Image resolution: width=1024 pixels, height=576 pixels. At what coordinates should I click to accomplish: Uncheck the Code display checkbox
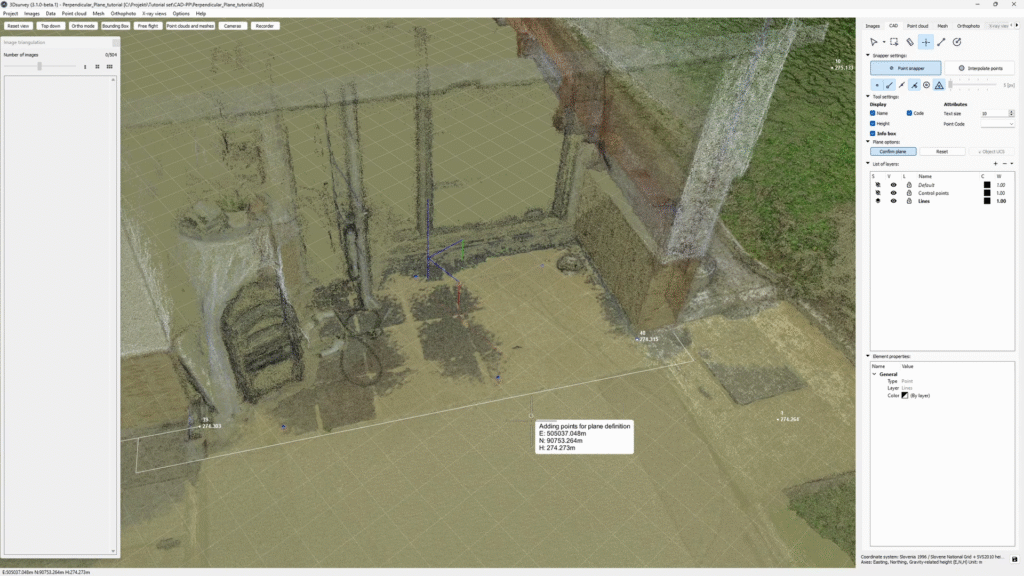pos(909,113)
